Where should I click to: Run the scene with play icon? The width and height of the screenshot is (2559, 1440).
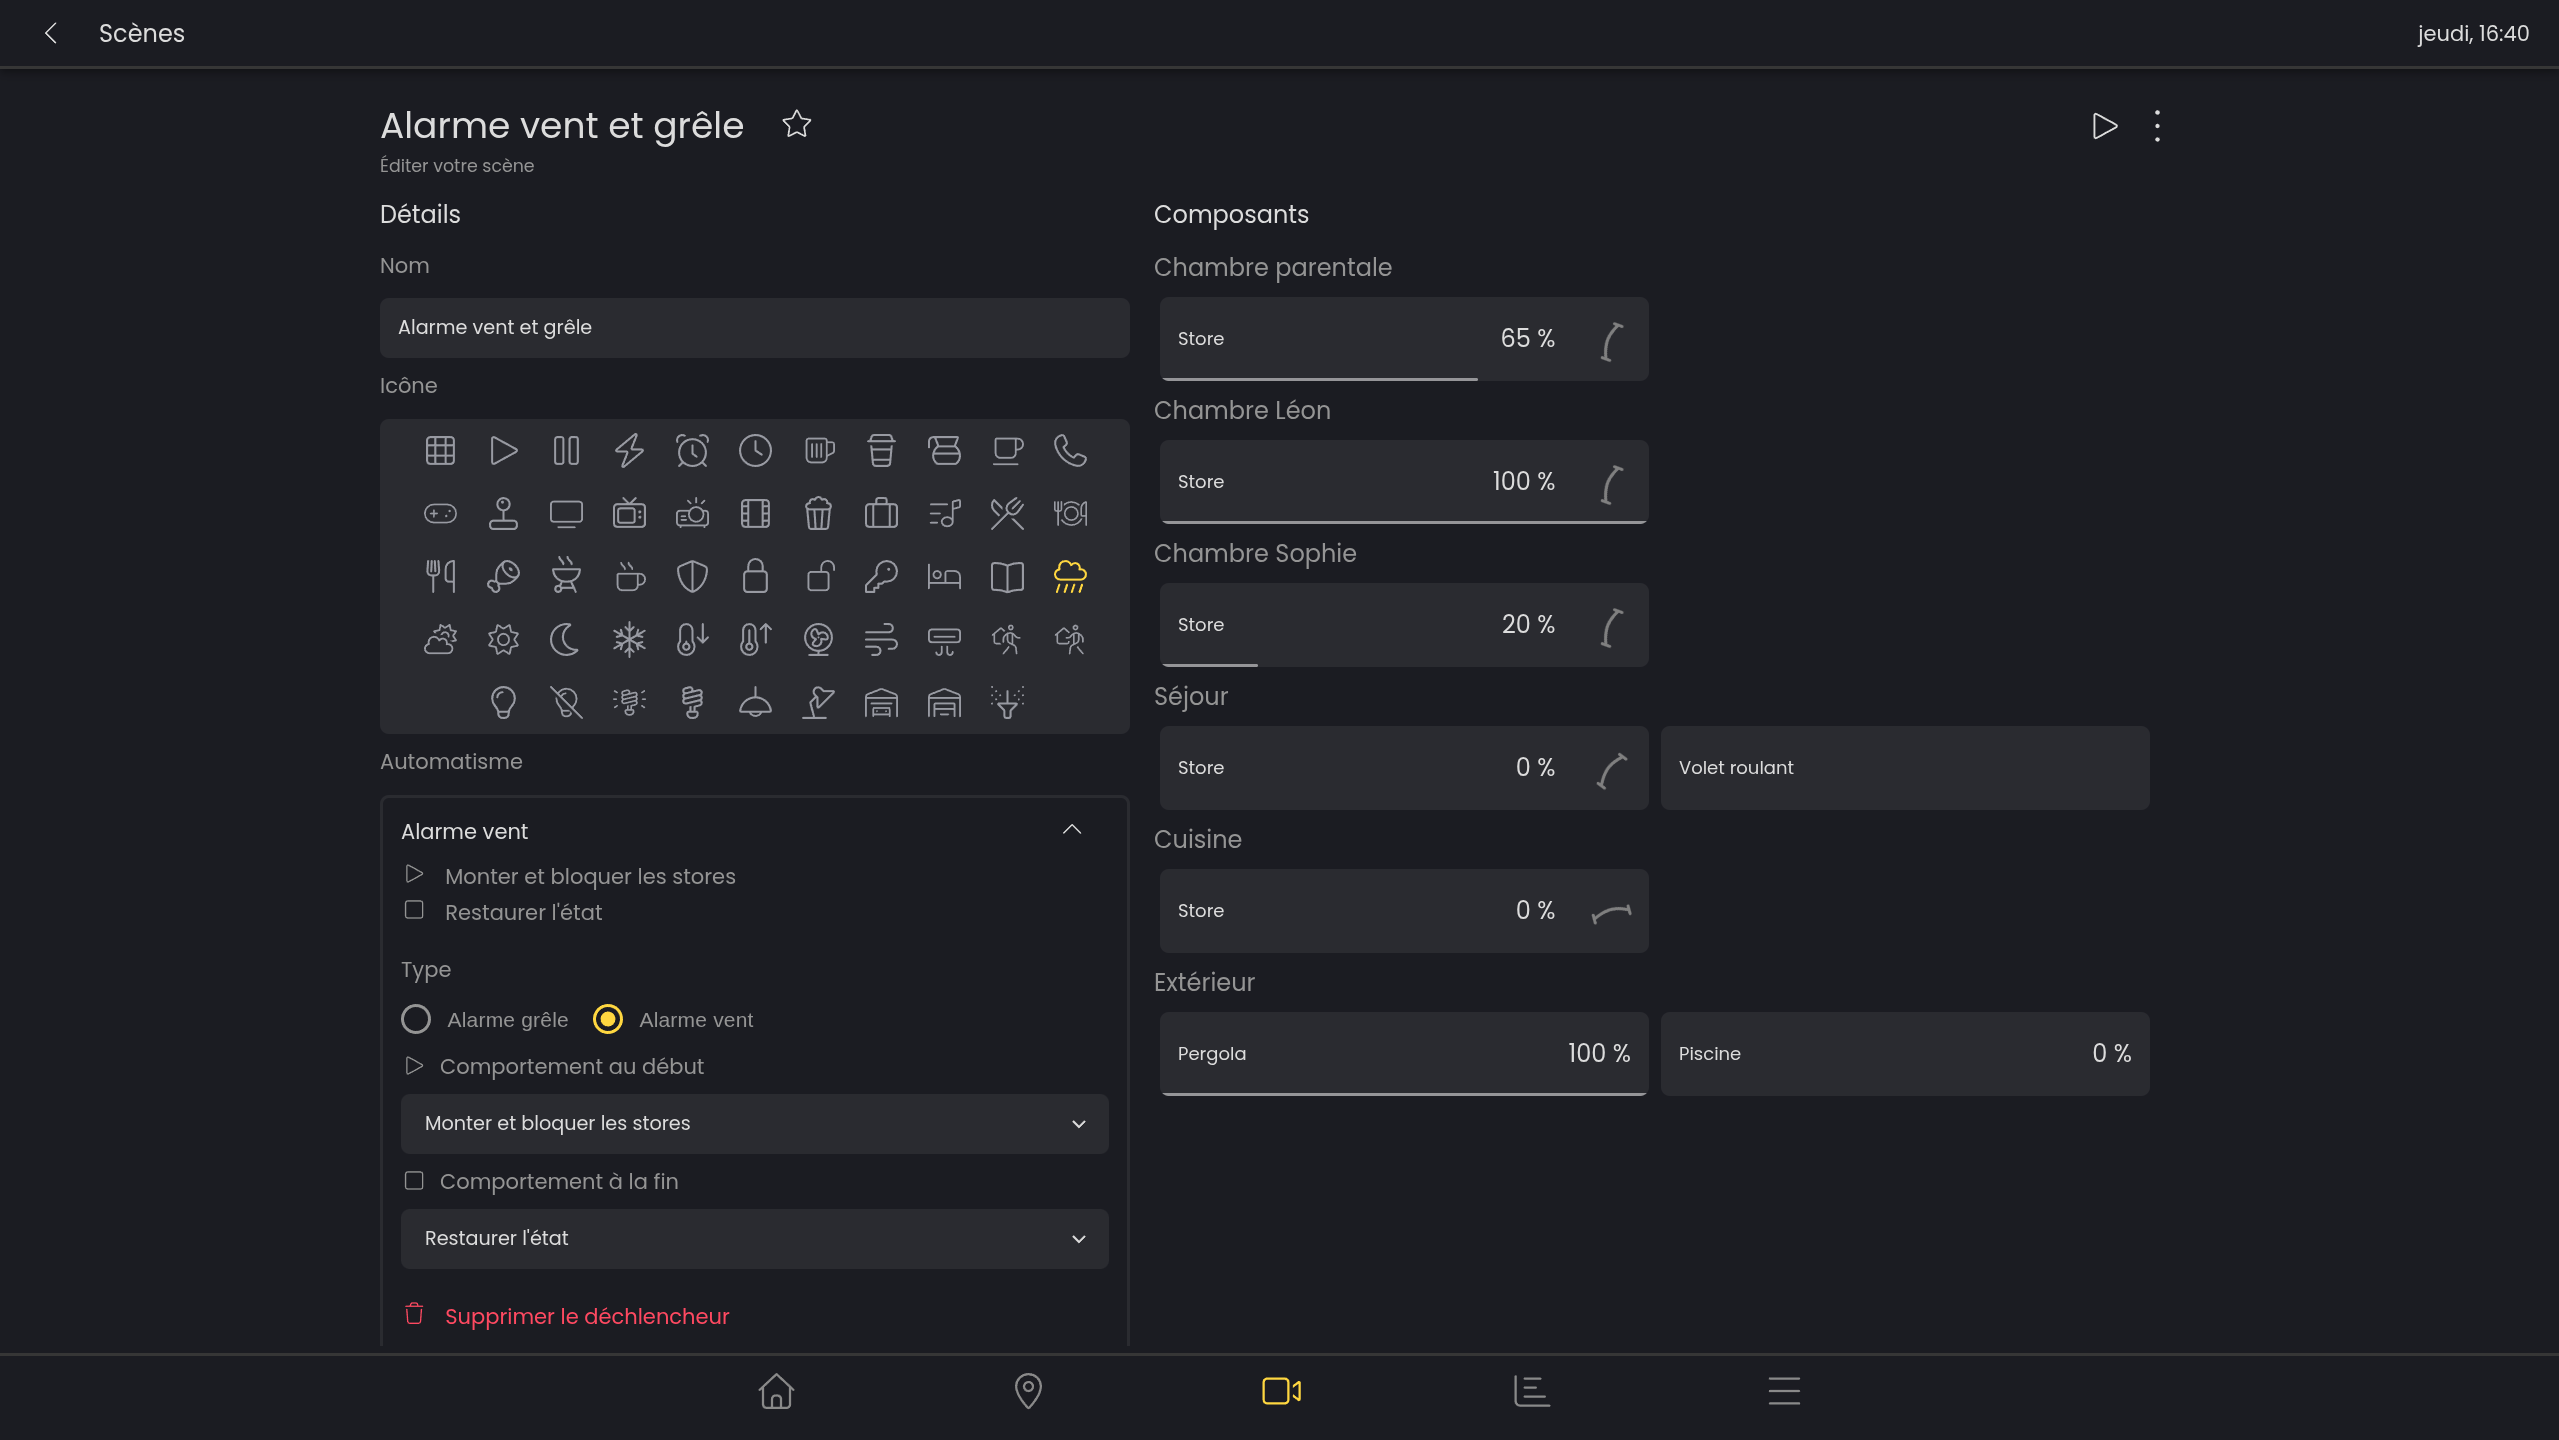[2104, 126]
